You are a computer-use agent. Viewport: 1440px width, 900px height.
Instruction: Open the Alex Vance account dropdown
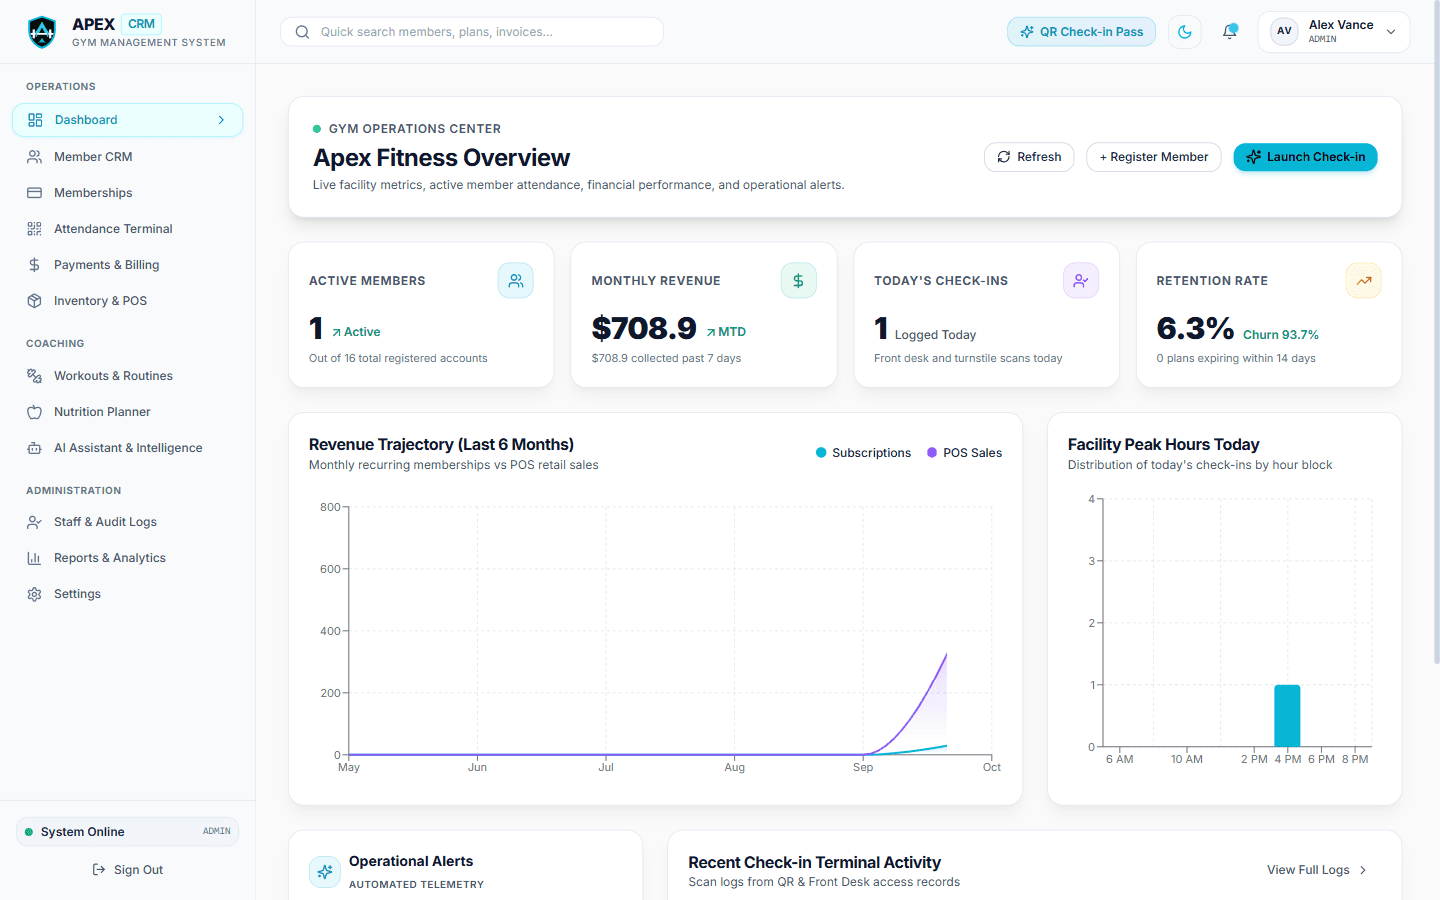tap(1334, 32)
